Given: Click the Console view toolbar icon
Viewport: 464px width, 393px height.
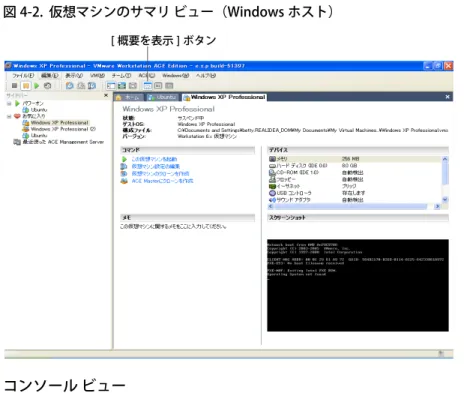Looking at the screenshot, I should [158, 86].
